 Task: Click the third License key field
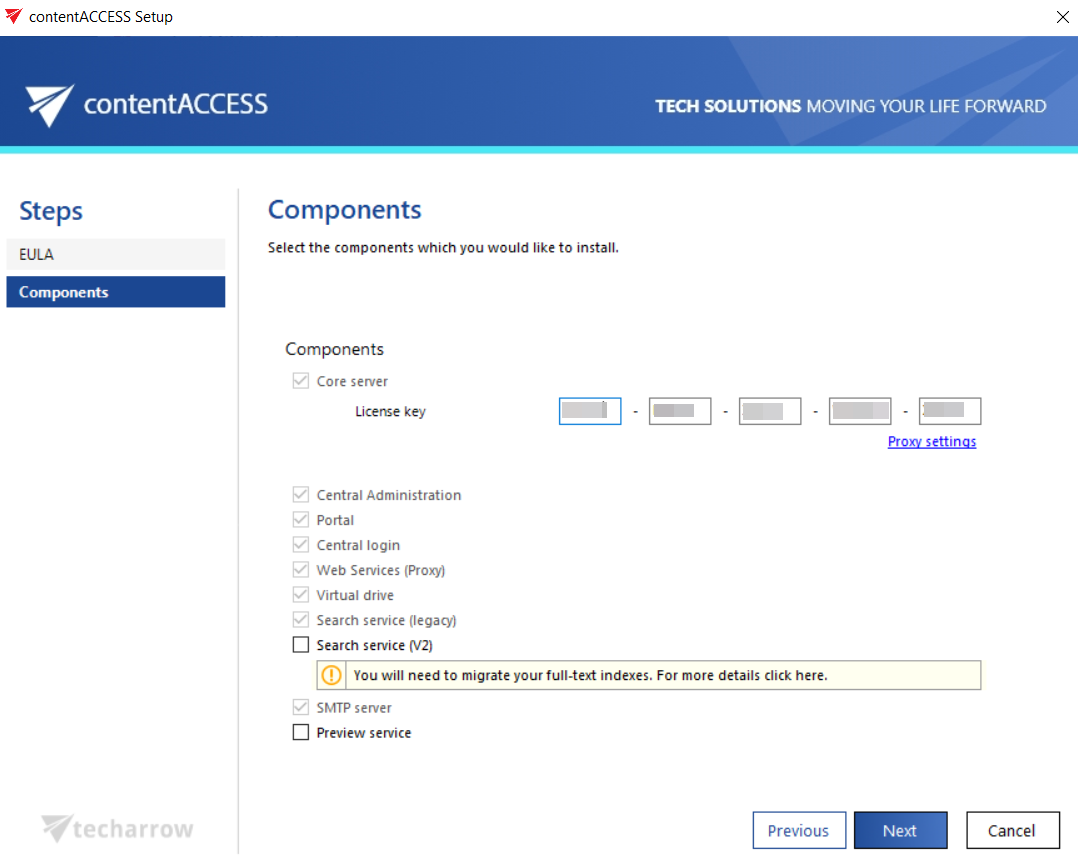(x=769, y=411)
